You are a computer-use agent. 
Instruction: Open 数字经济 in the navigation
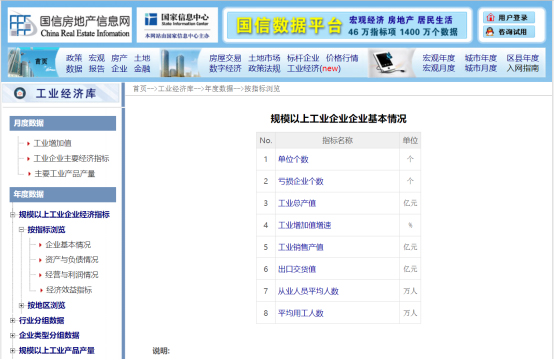tap(225, 69)
